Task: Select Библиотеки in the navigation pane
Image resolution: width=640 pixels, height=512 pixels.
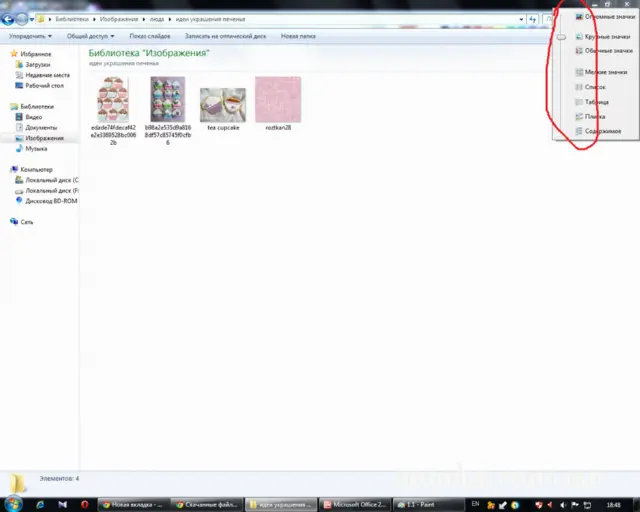Action: coord(32,107)
